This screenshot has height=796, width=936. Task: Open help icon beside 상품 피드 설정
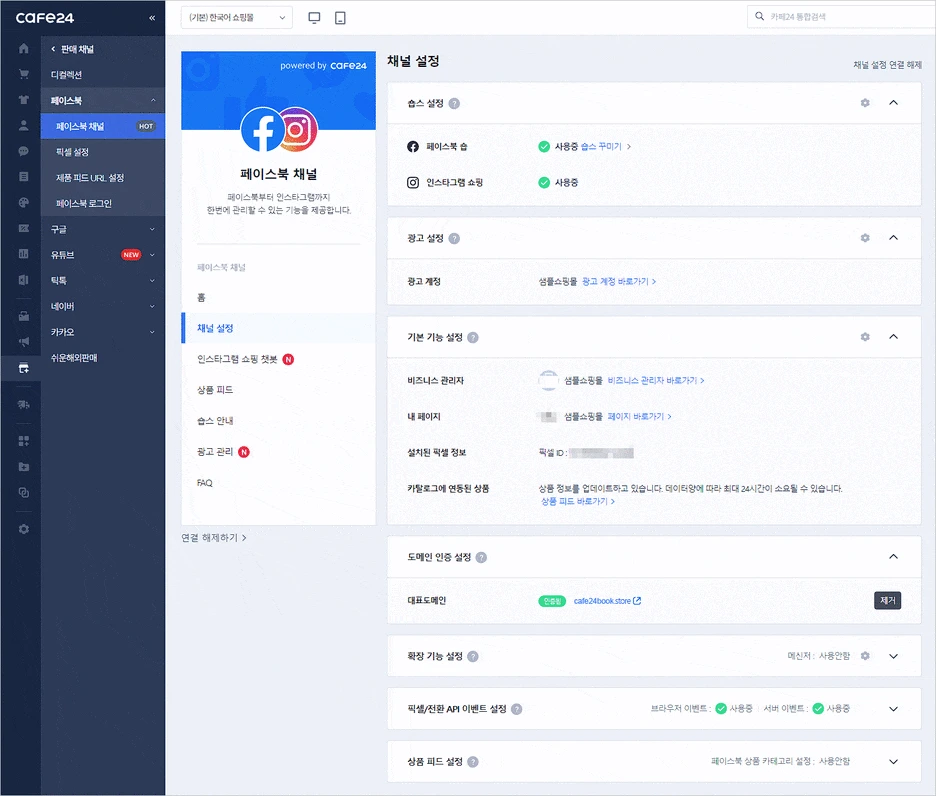[473, 761]
